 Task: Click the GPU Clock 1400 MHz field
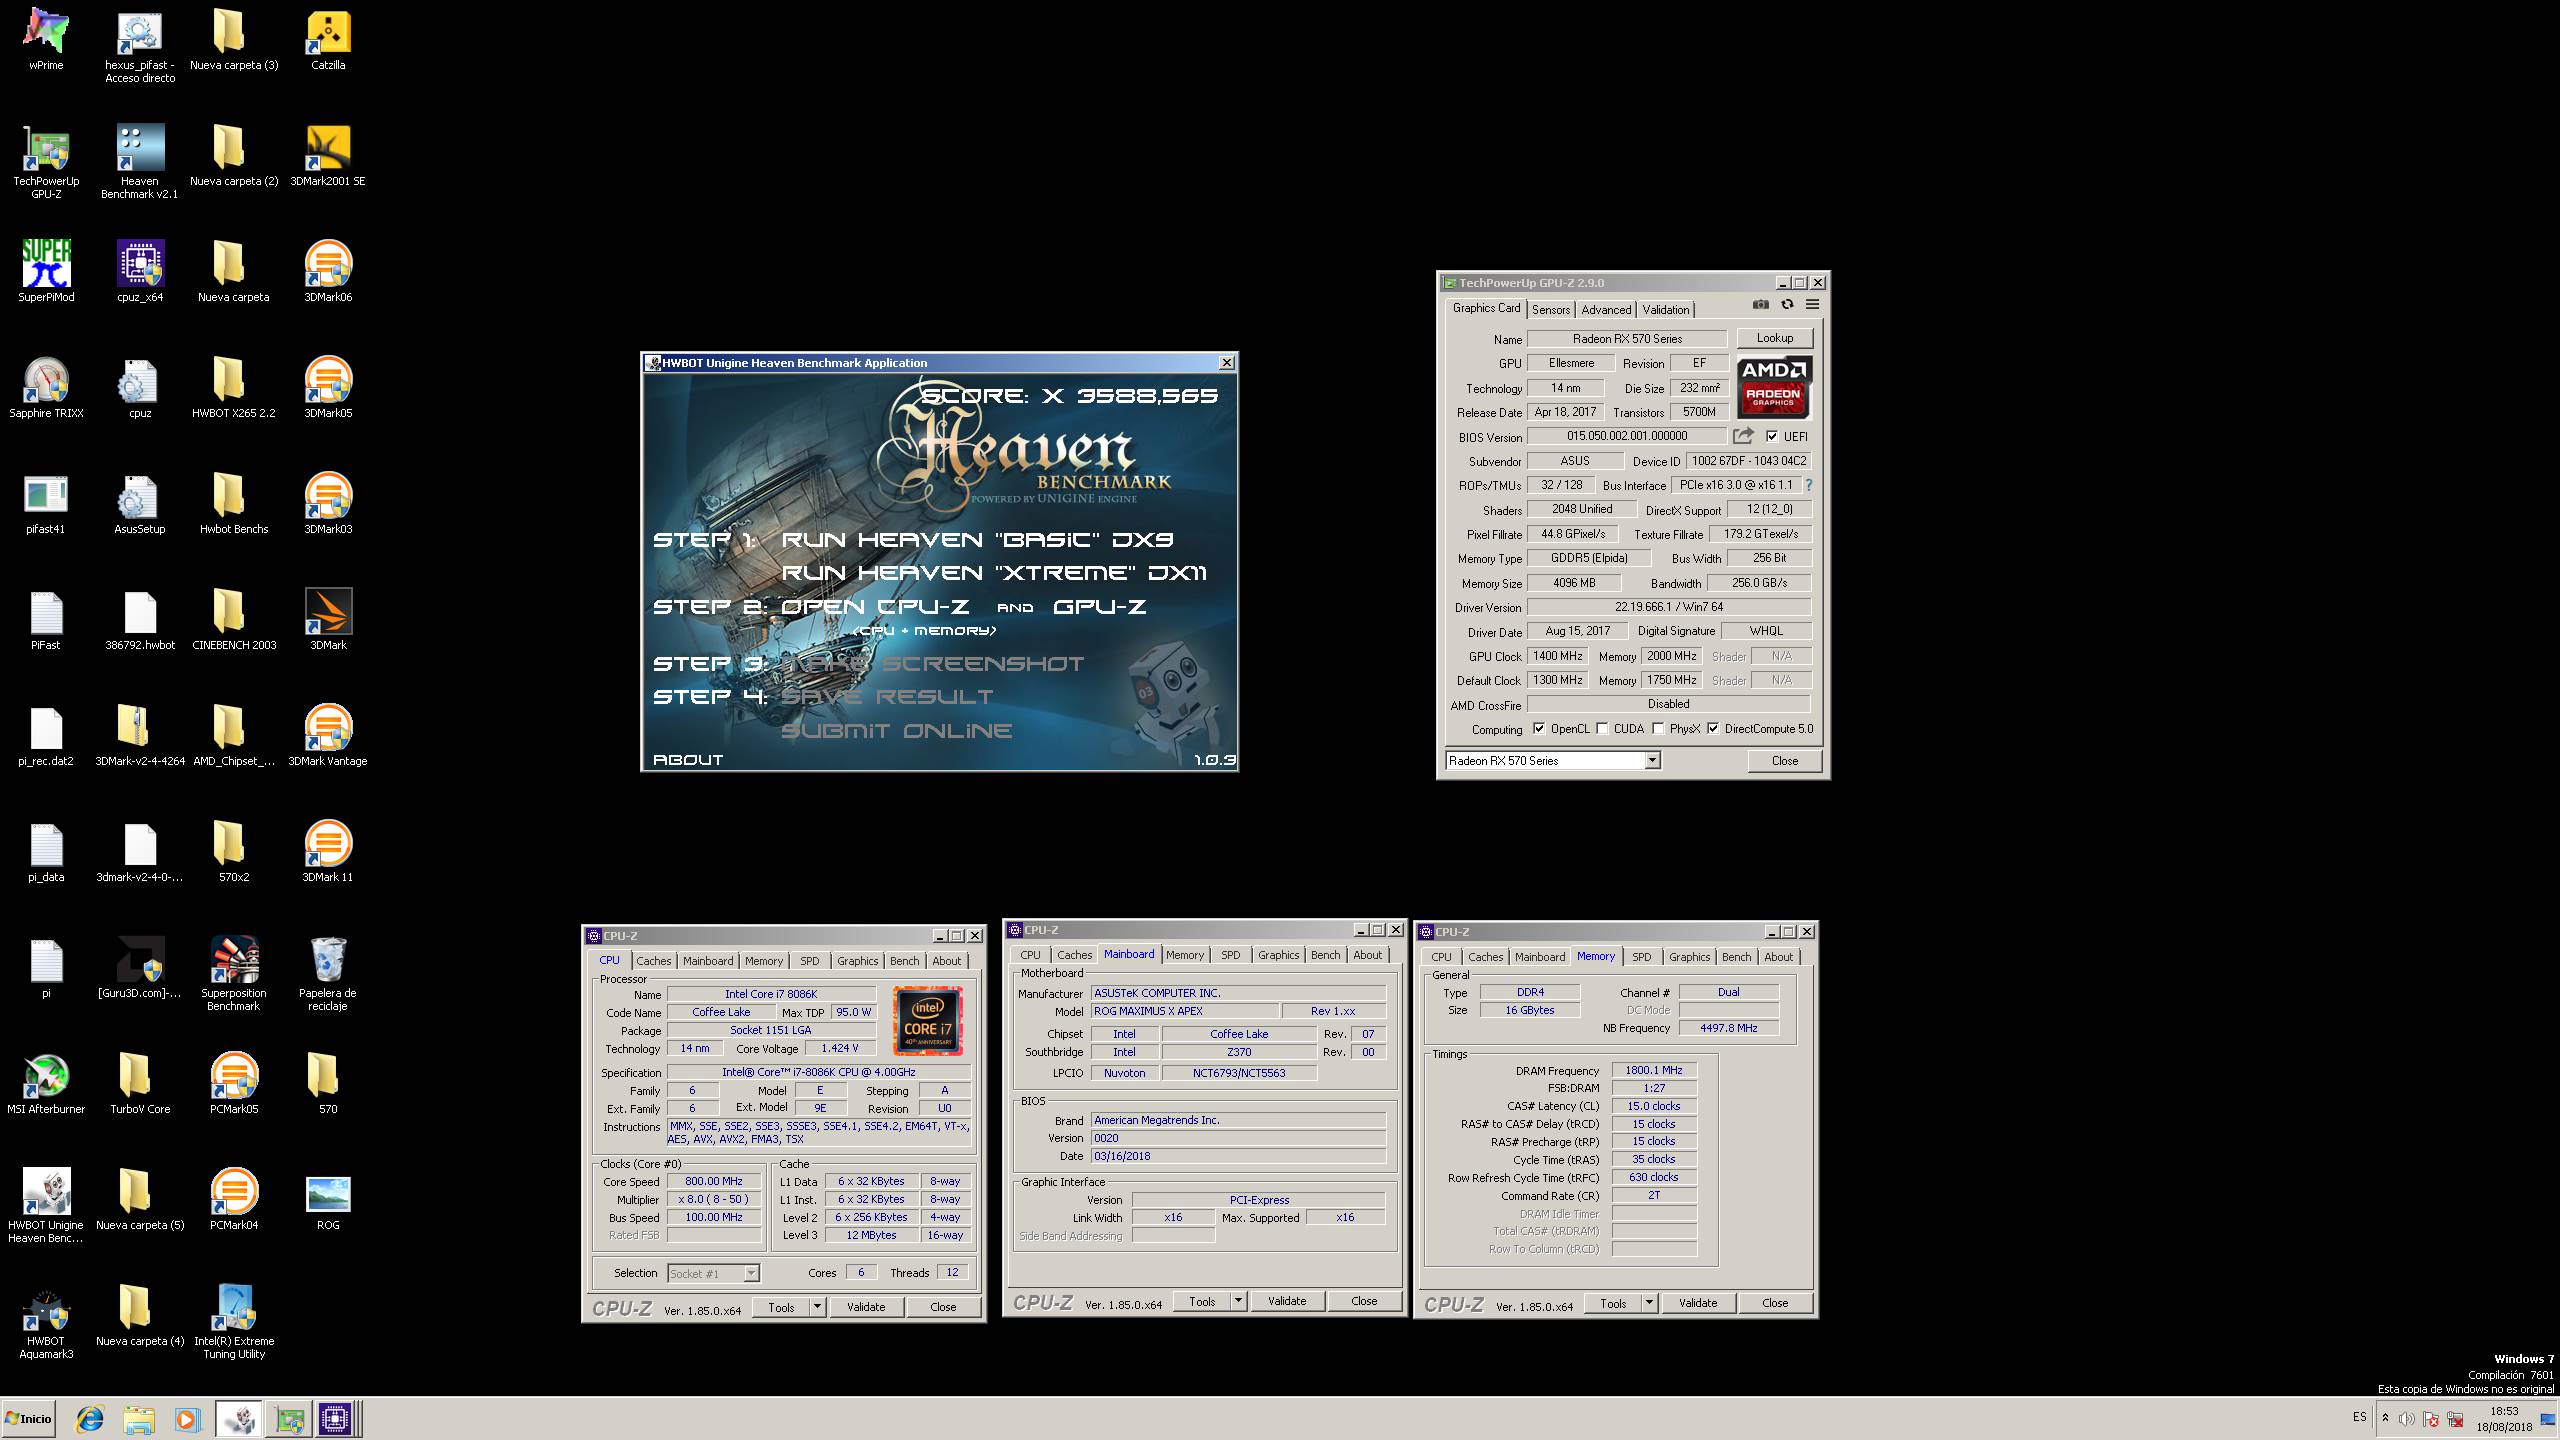click(1558, 656)
